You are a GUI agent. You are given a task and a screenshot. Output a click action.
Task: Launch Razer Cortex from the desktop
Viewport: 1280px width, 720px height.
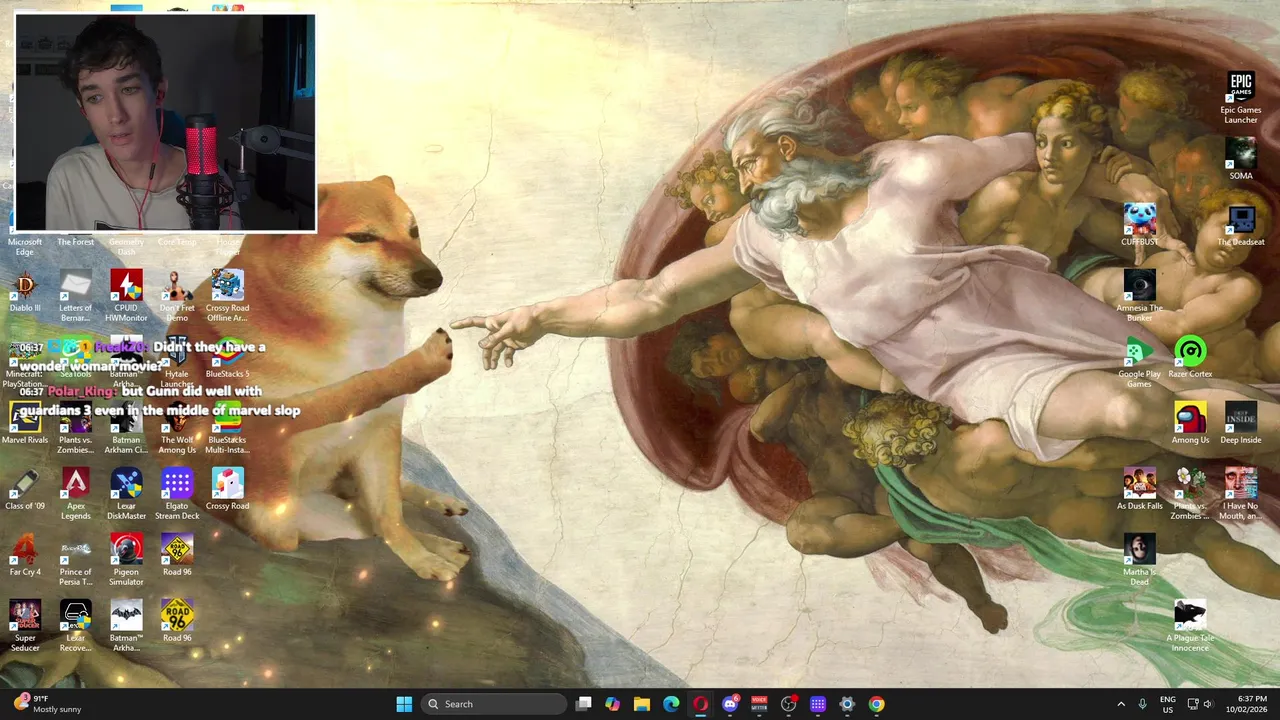coord(1190,358)
